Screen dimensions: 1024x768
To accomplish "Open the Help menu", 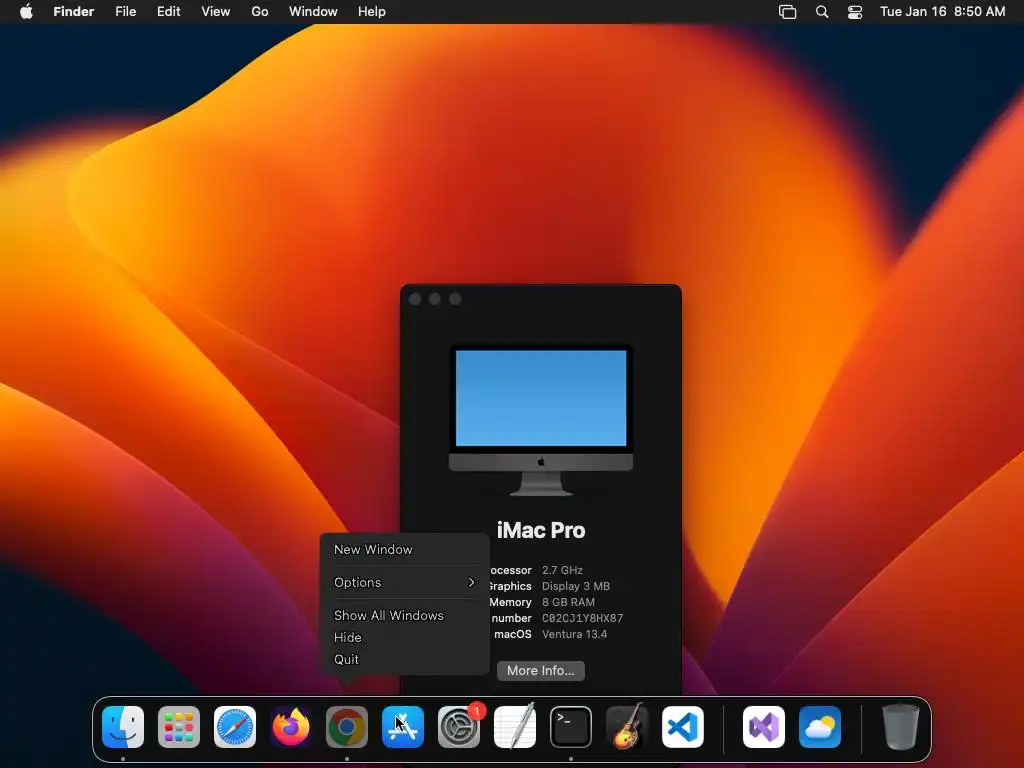I will click(x=372, y=12).
